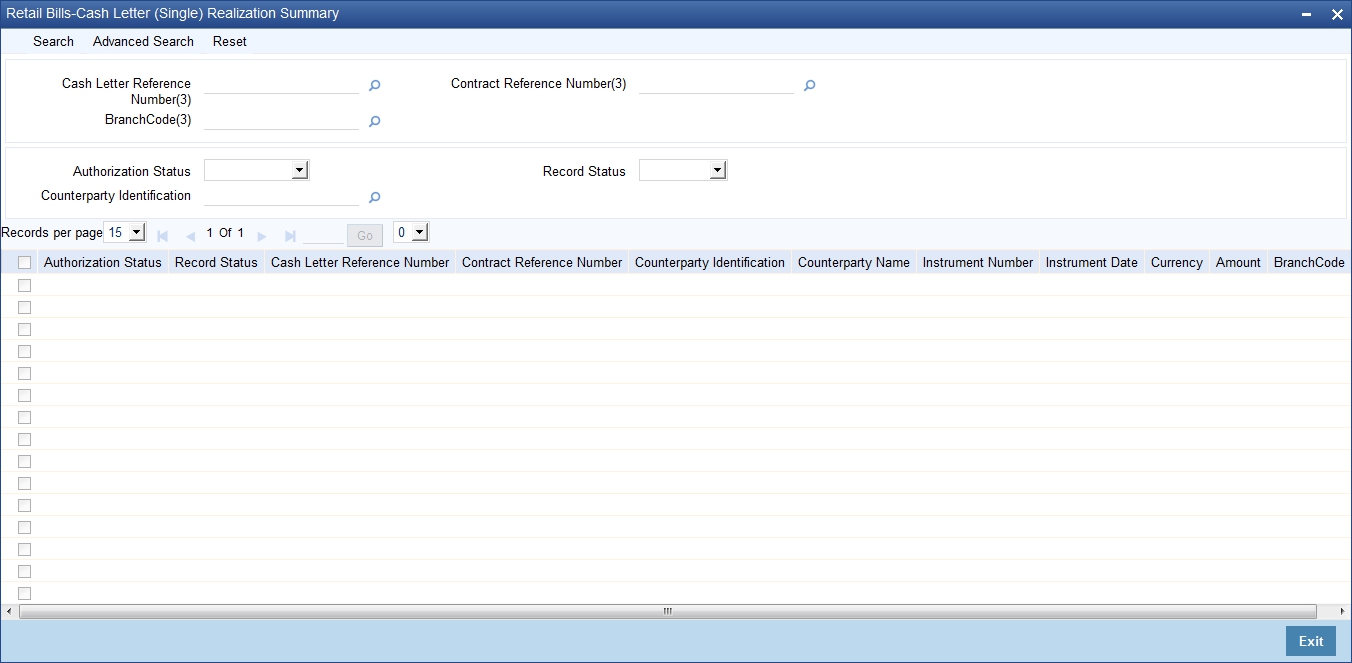Viewport: 1352px width, 663px height.
Task: Click the Counterparty Identification column header
Action: point(710,263)
